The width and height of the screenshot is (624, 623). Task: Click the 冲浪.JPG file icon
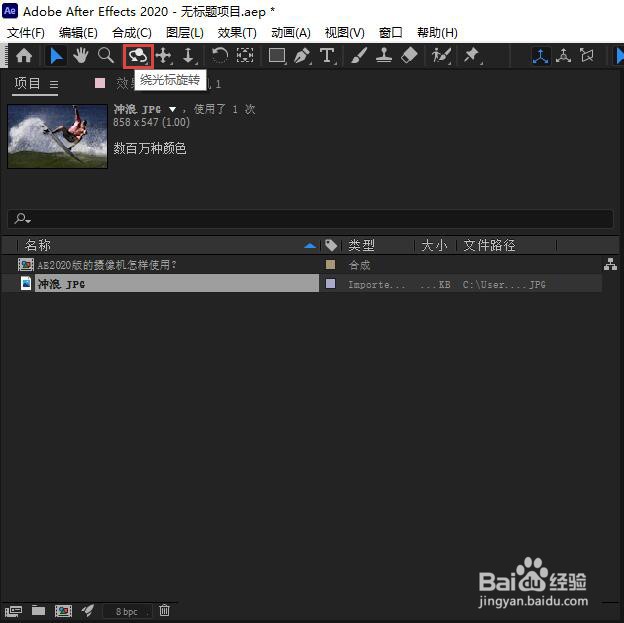coord(26,283)
